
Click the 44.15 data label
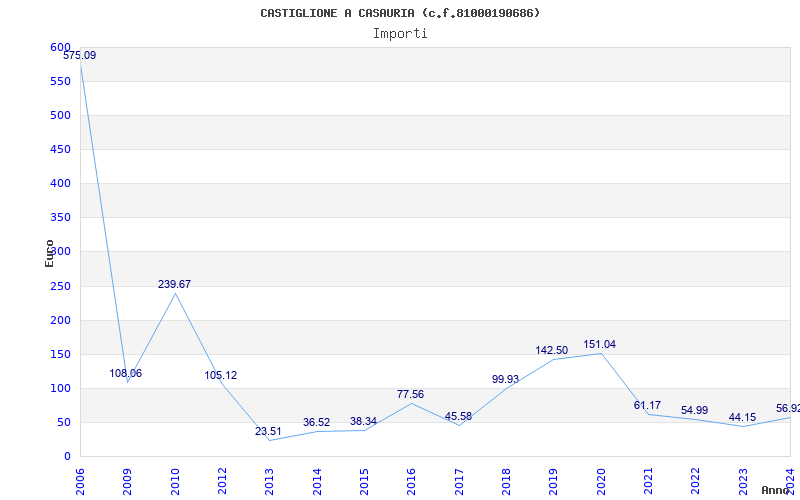(742, 417)
